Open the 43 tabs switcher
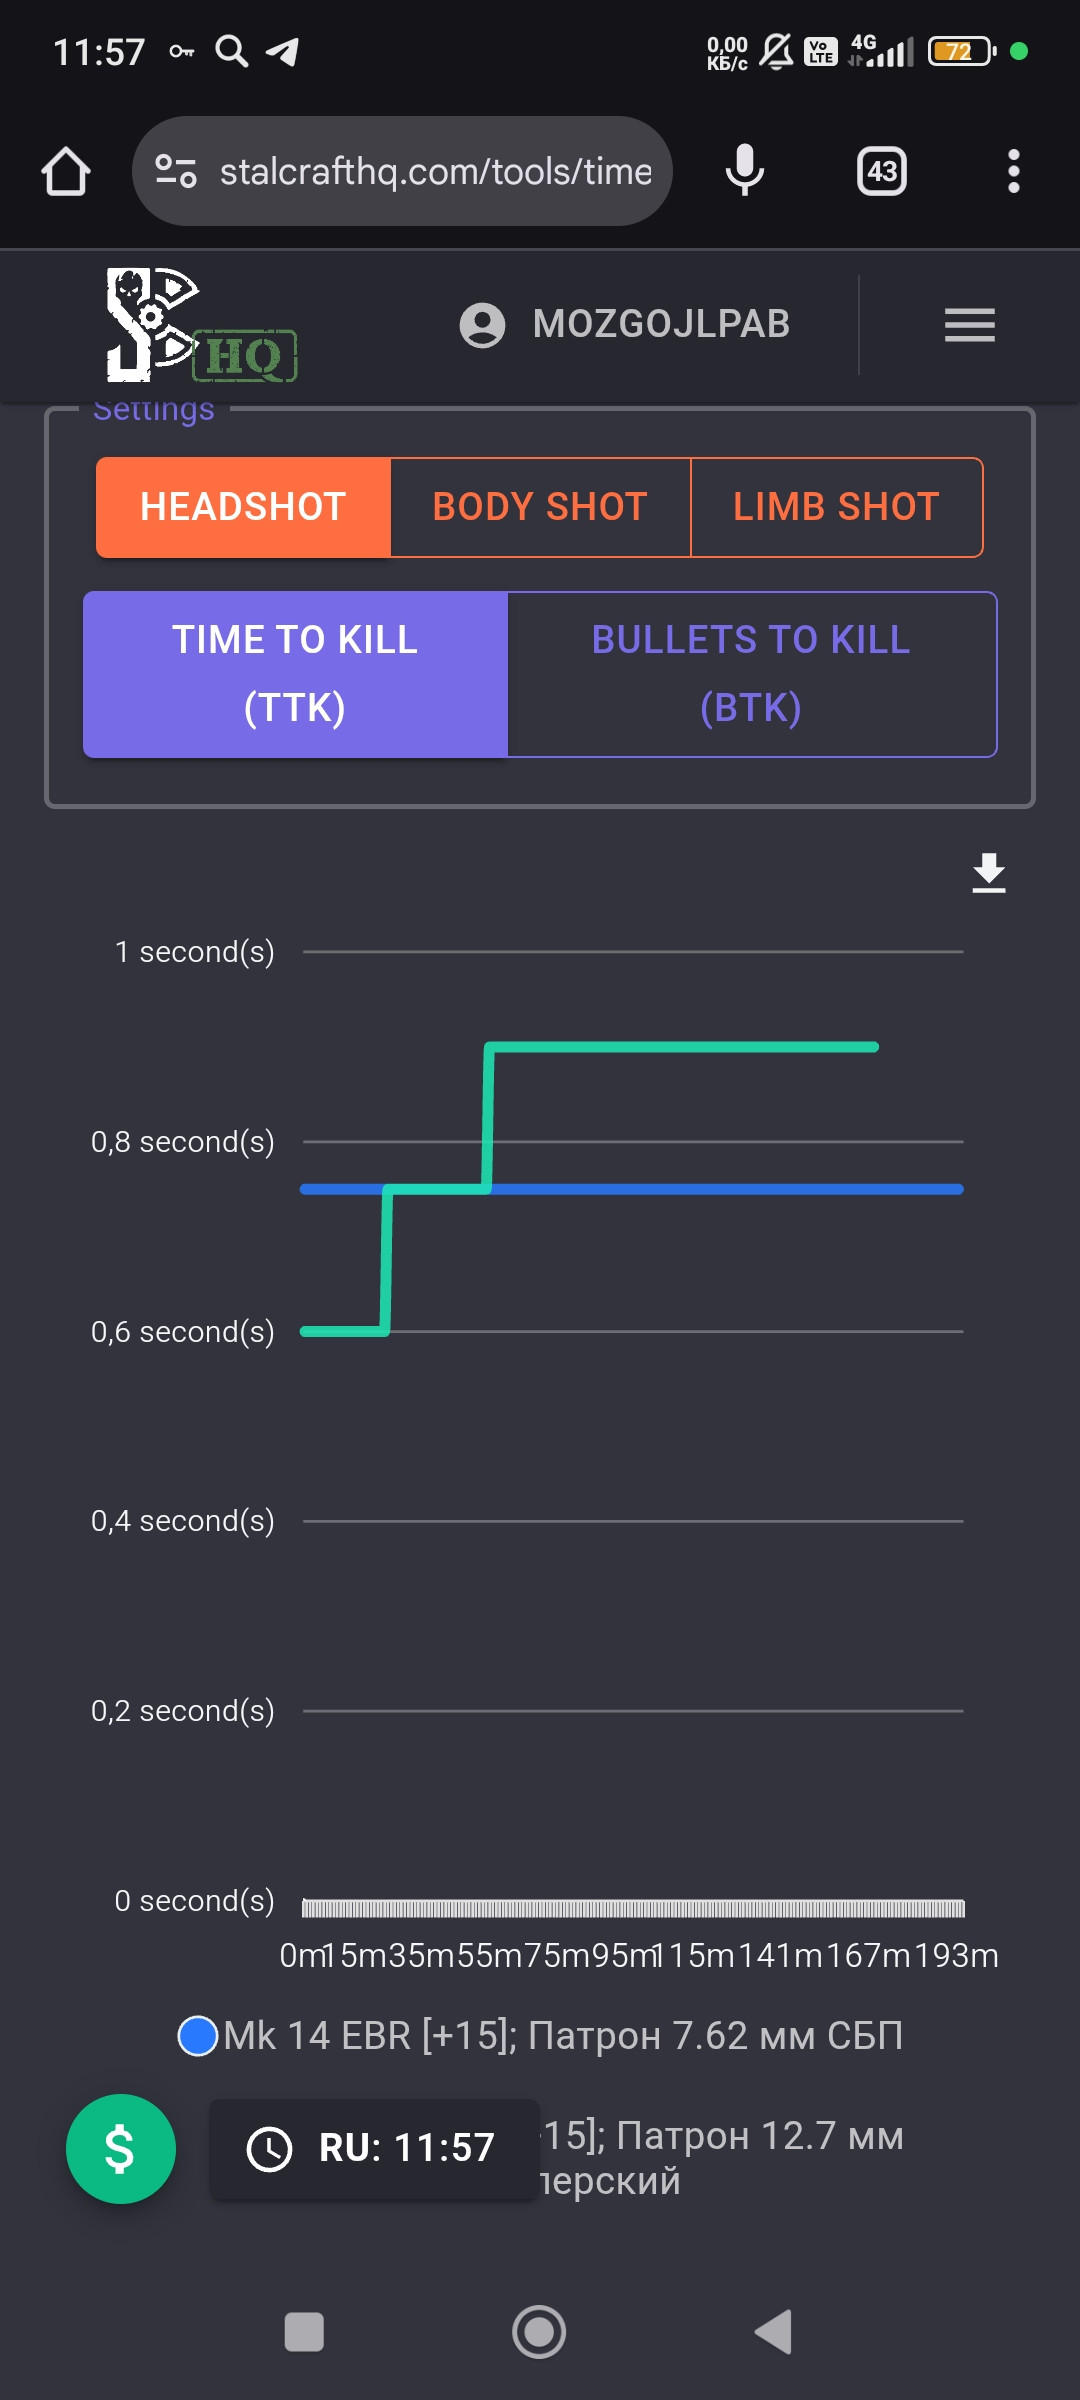Screen dimensions: 1080x2400 pos(881,171)
